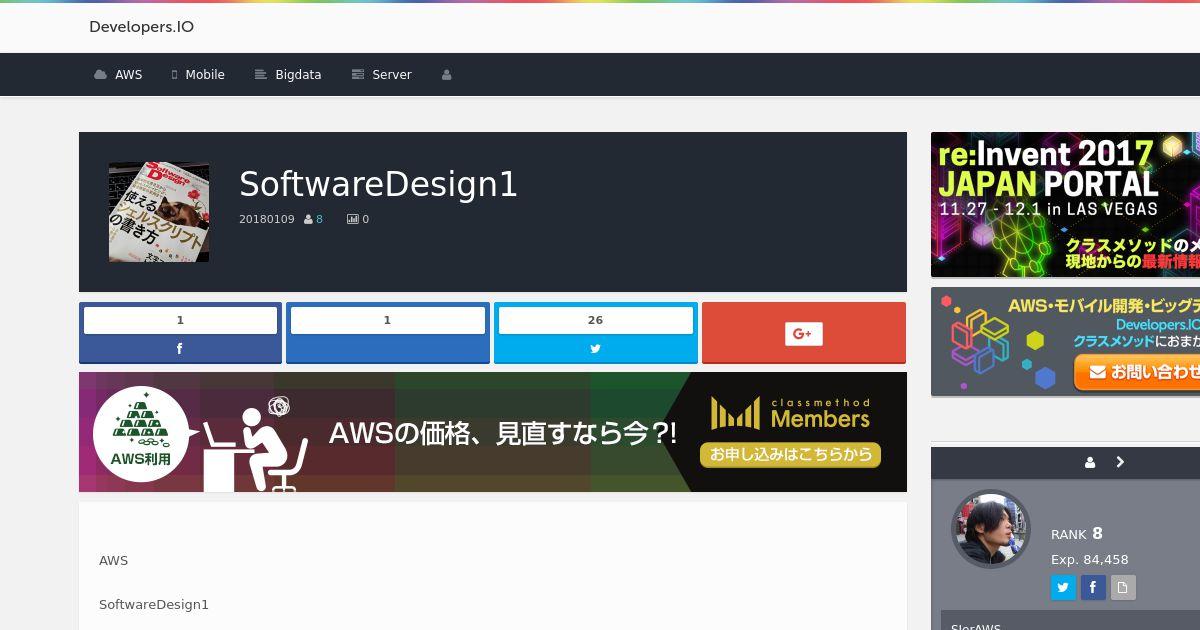Open the Developers.IO home link
Viewport: 1200px width, 630px height.
[x=141, y=27]
